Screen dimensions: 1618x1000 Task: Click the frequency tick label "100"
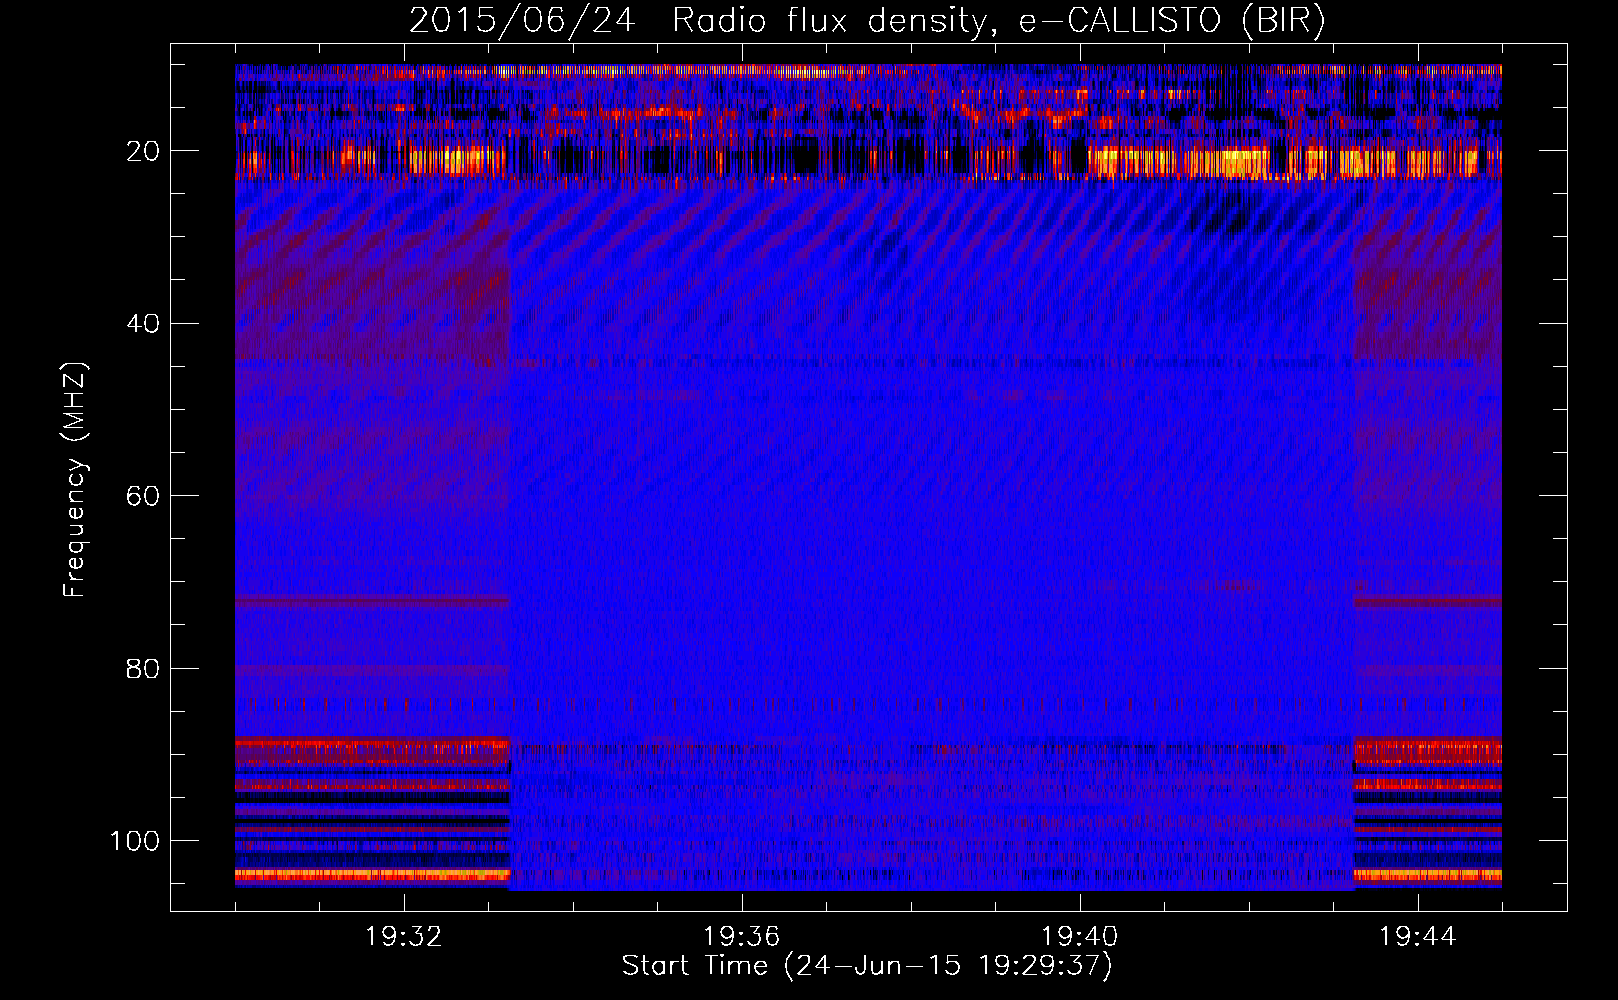click(135, 841)
